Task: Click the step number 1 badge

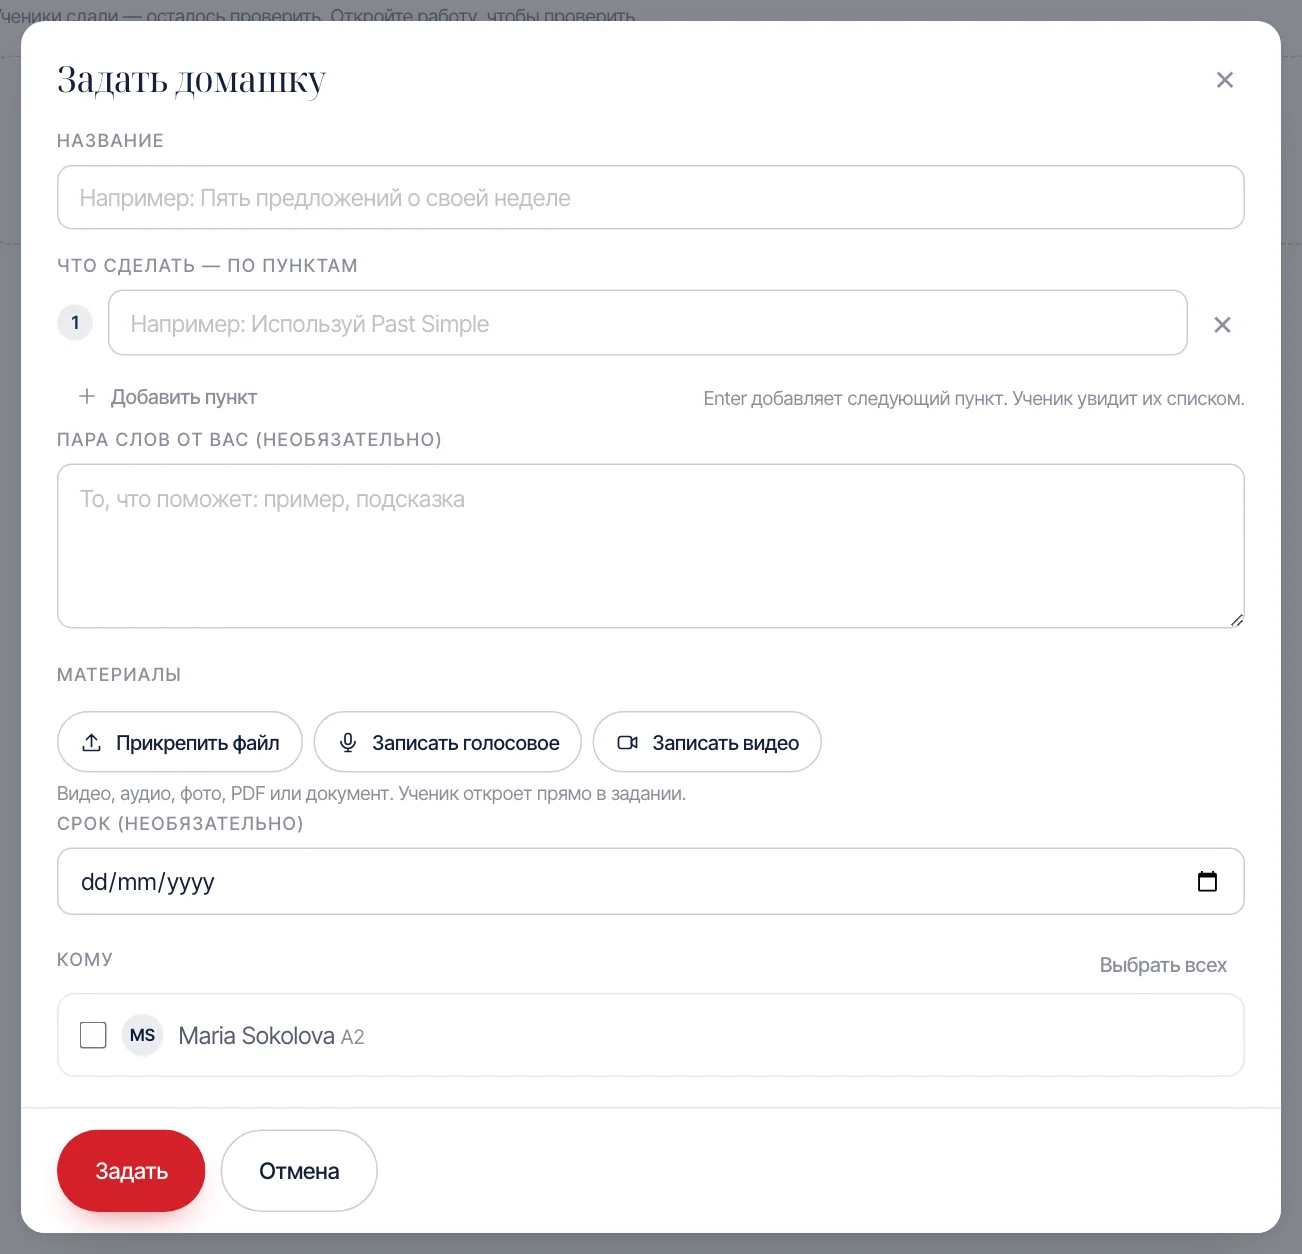Action: coord(75,323)
